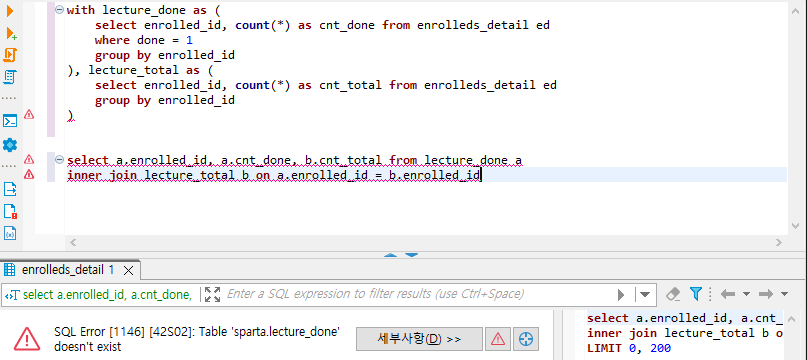Click 'cnt_total' in the lecture_total select line
This screenshot has width=807, height=360.
(x=350, y=85)
